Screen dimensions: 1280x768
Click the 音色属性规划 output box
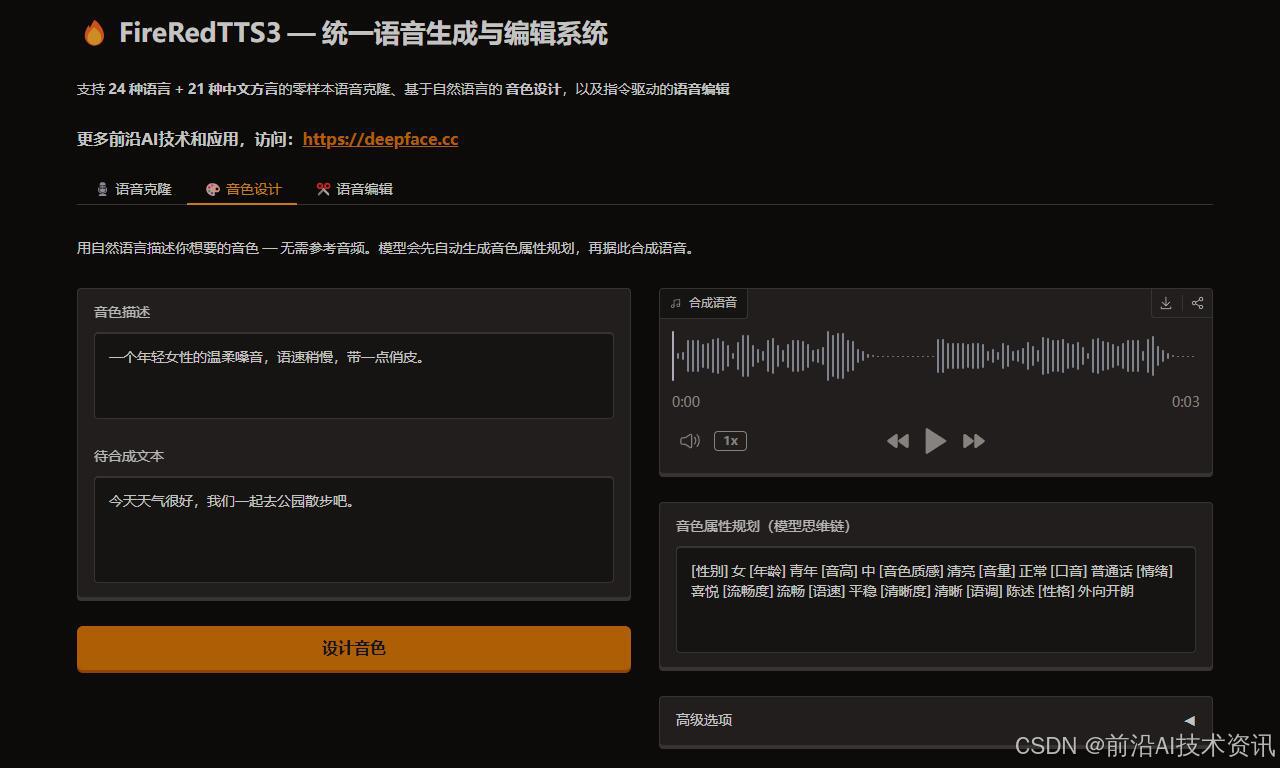(x=936, y=599)
